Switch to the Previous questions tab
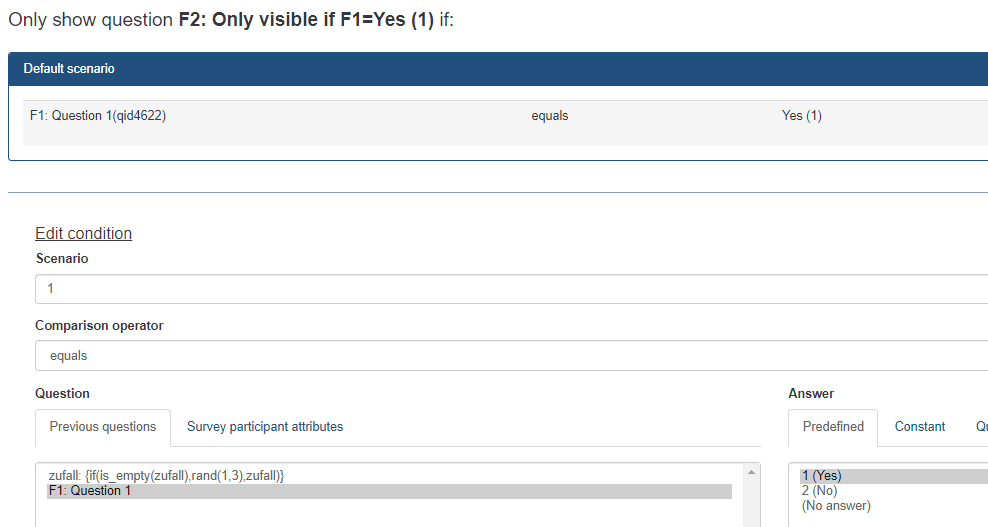The width and height of the screenshot is (988, 527). pos(103,427)
